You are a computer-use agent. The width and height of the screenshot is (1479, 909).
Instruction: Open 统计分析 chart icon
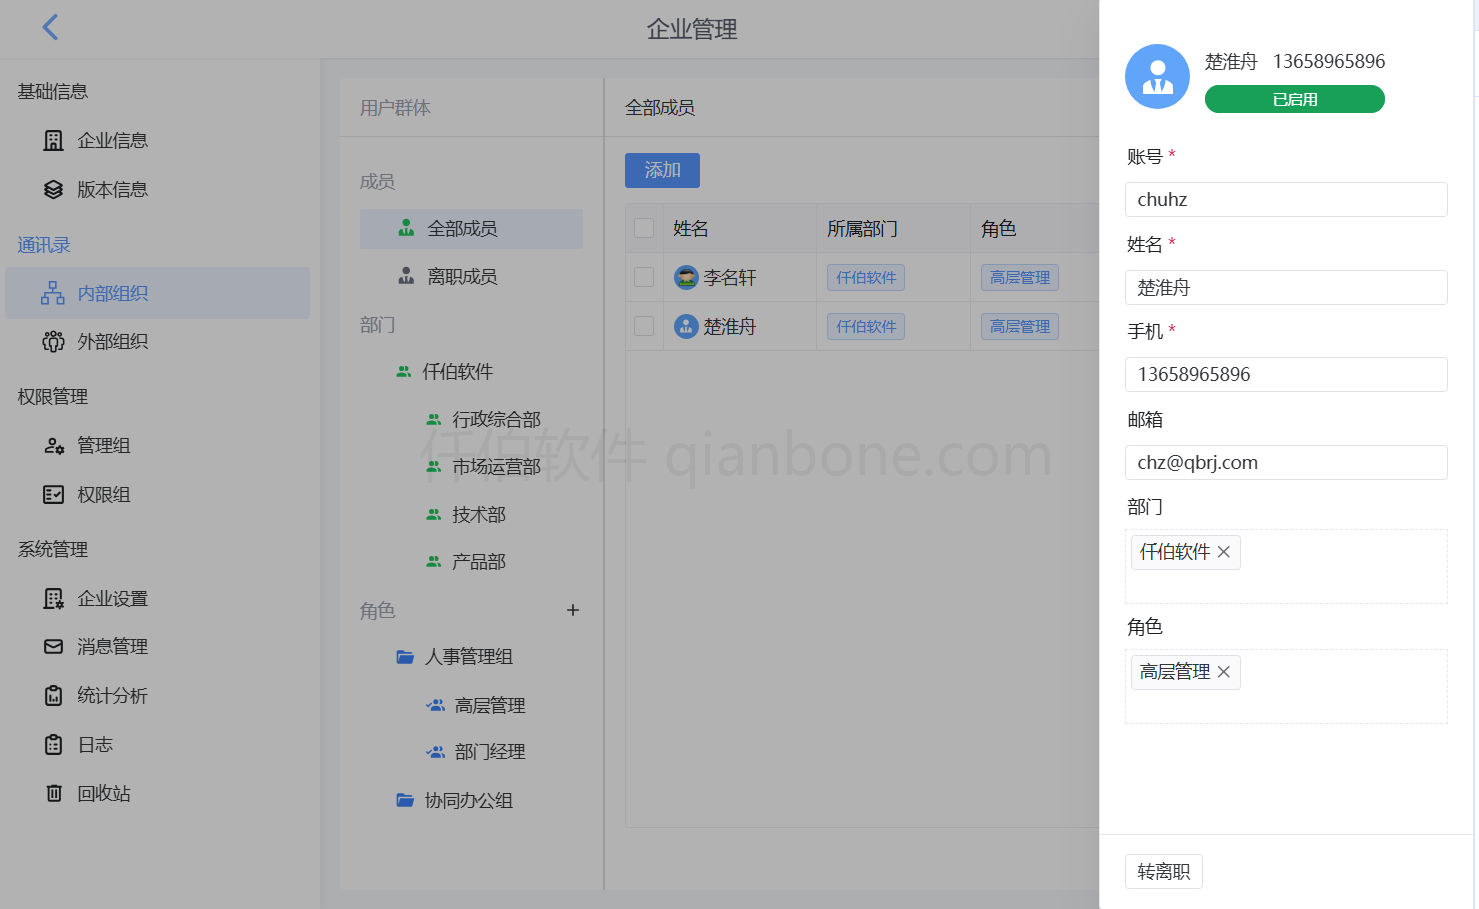click(53, 695)
